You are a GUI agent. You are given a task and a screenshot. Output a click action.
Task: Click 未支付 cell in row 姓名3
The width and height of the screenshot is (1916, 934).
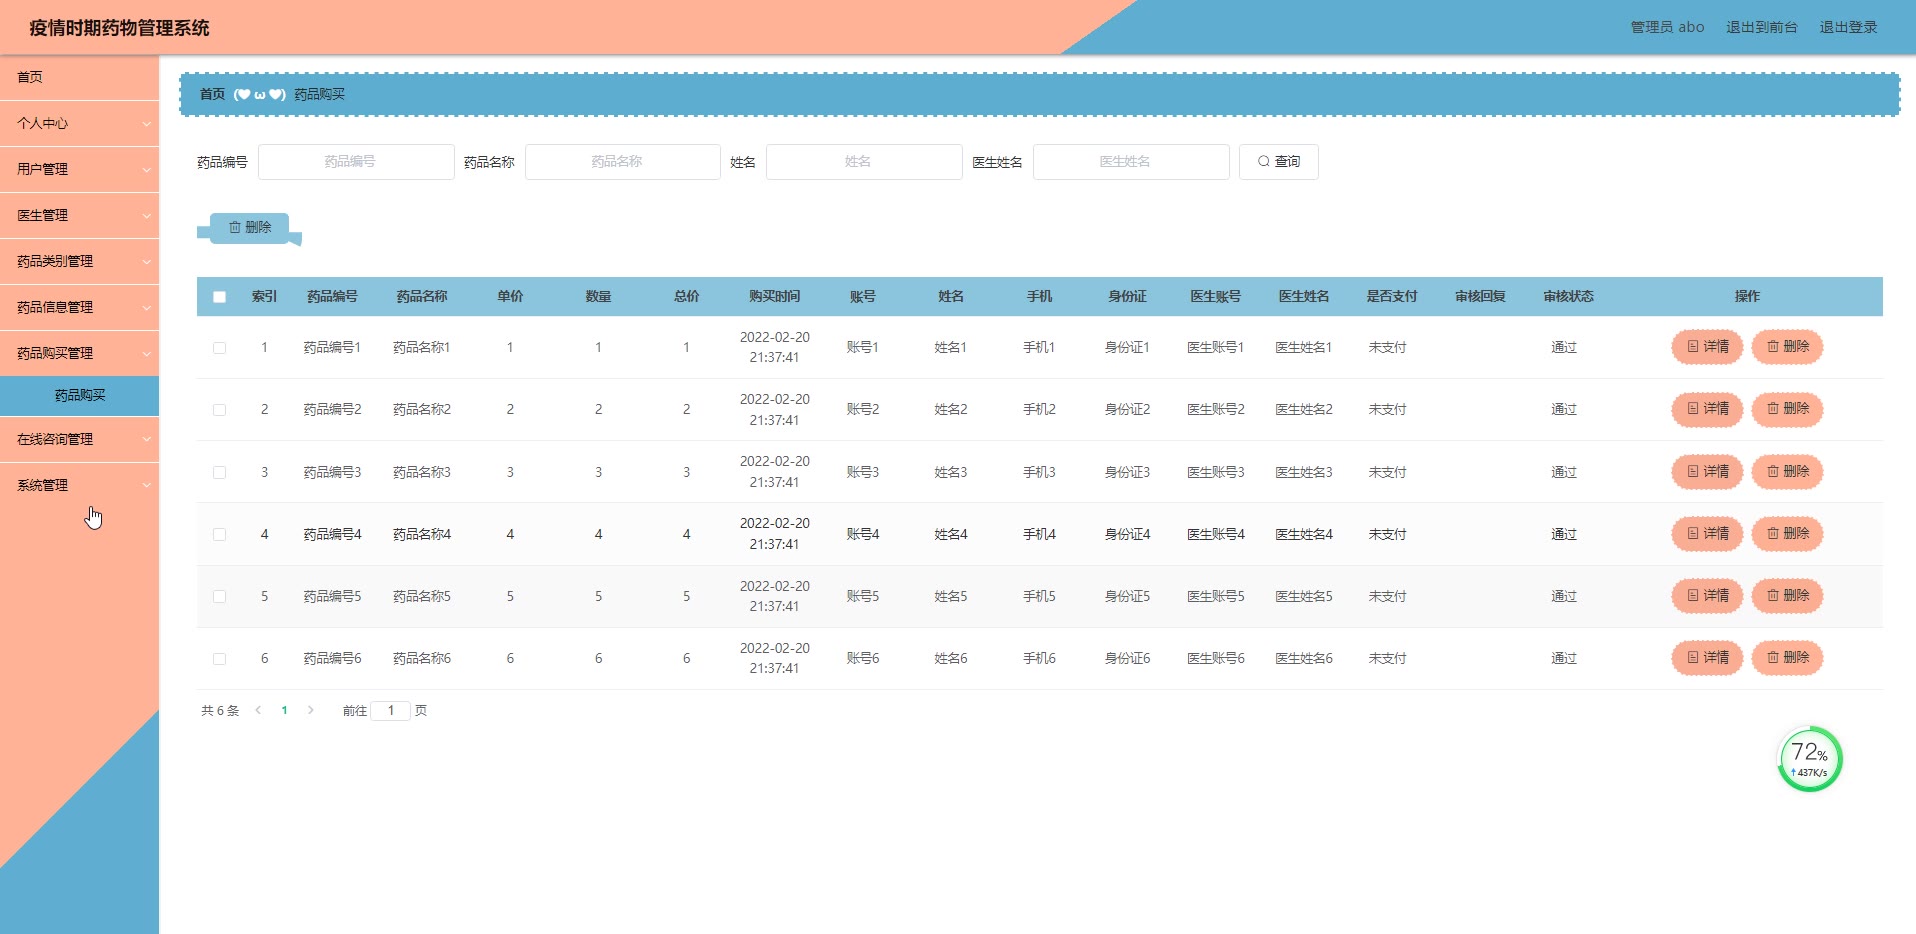pos(1387,472)
